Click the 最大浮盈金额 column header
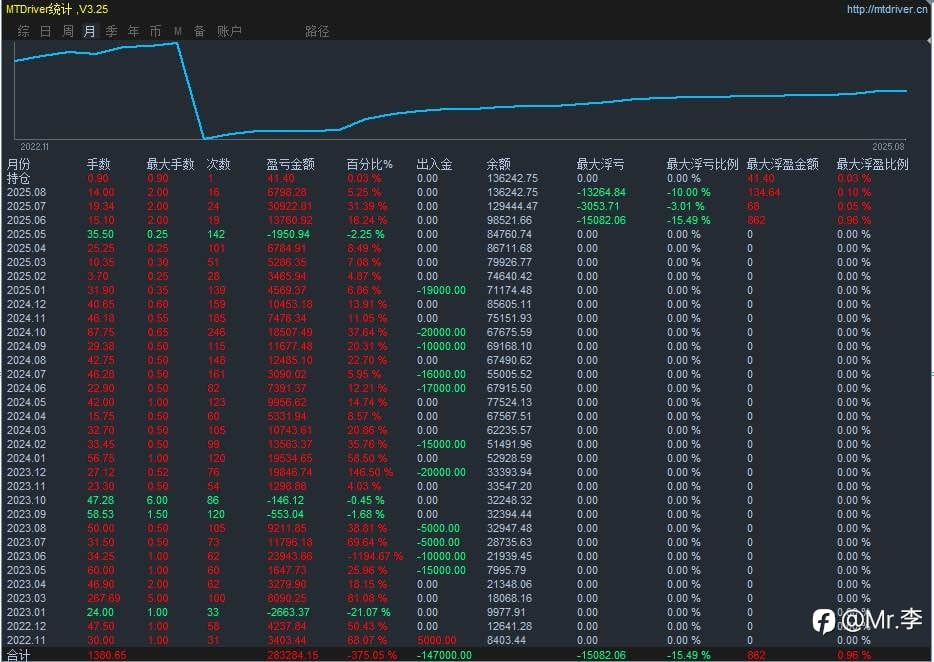This screenshot has height=662, width=934. coord(783,164)
